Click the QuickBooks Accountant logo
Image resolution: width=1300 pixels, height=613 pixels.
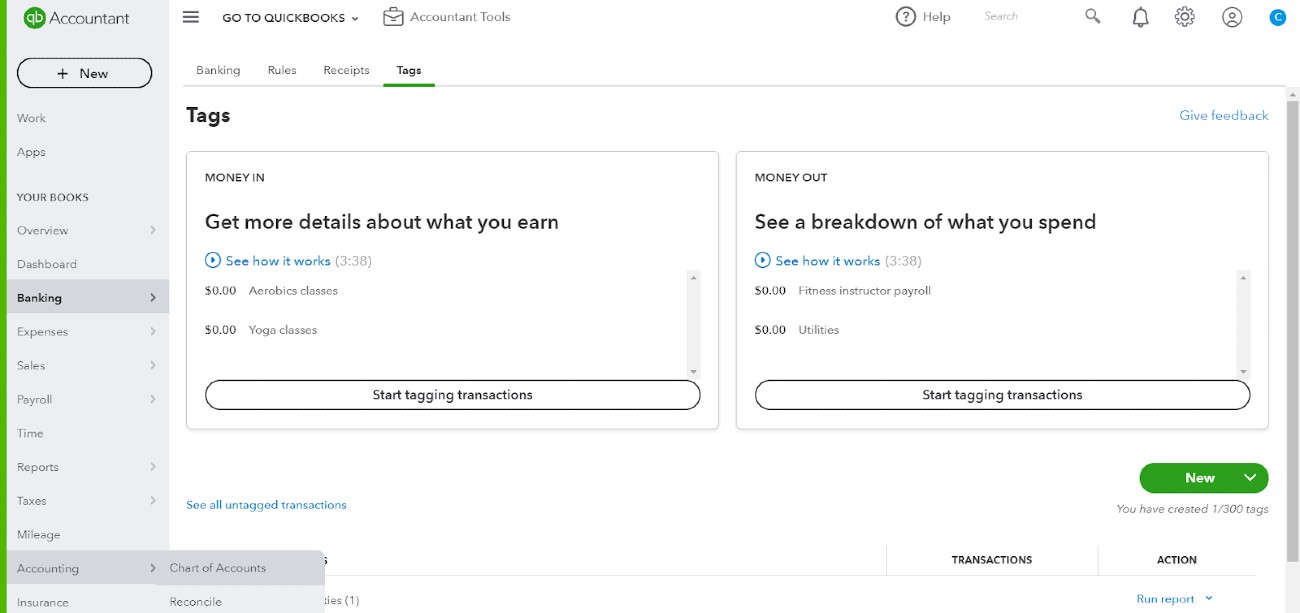77,18
